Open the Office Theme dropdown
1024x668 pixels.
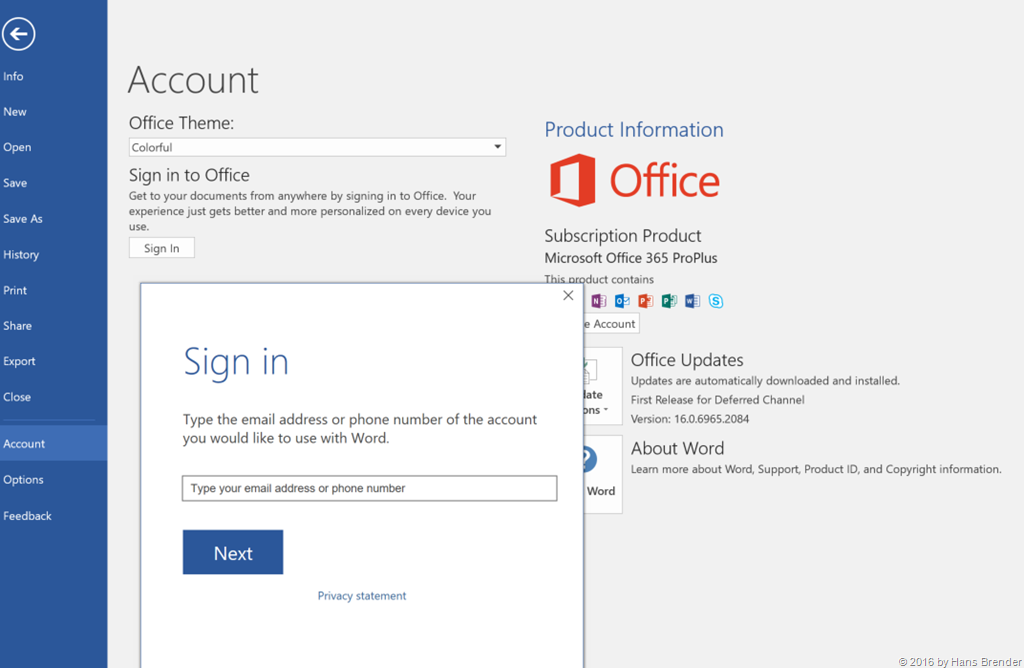pyautogui.click(x=497, y=148)
